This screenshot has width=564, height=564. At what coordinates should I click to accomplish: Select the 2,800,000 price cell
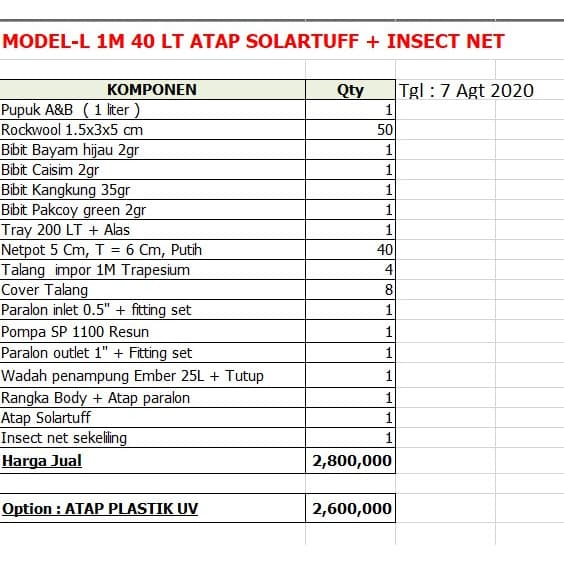coord(350,461)
